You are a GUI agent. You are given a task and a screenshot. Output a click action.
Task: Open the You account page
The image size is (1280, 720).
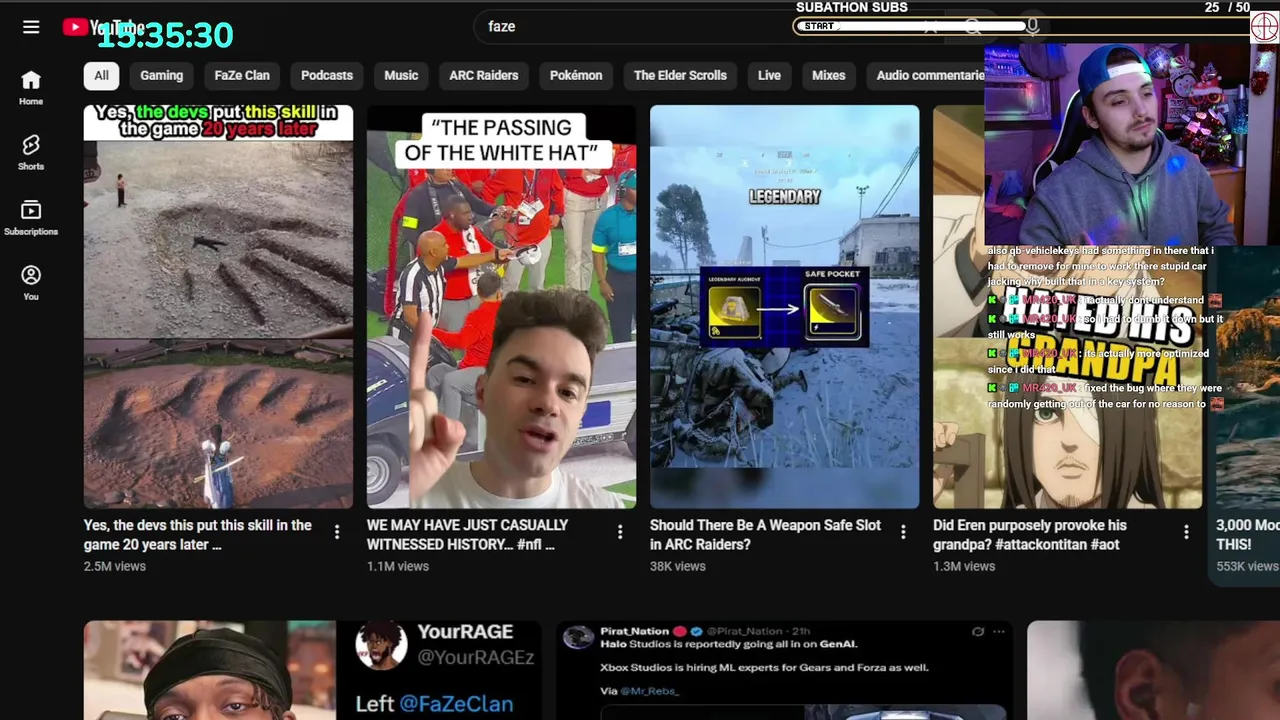(x=31, y=283)
